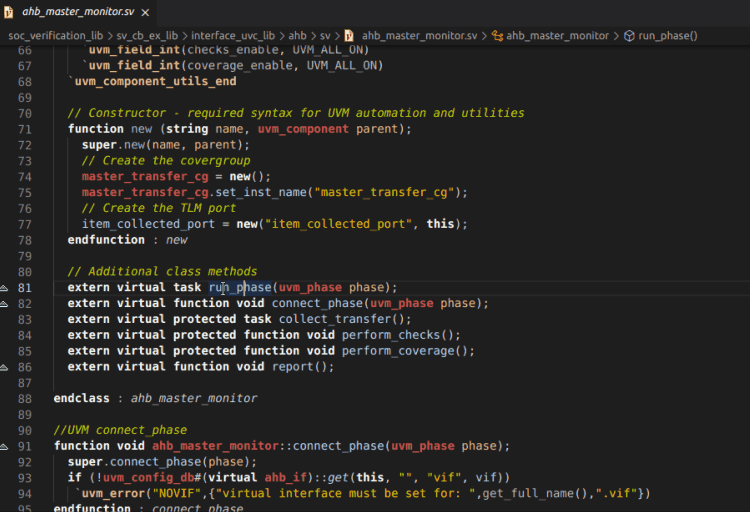Click connect_phase identifier on line 82
Image resolution: width=750 pixels, height=512 pixels.
click(x=317, y=303)
